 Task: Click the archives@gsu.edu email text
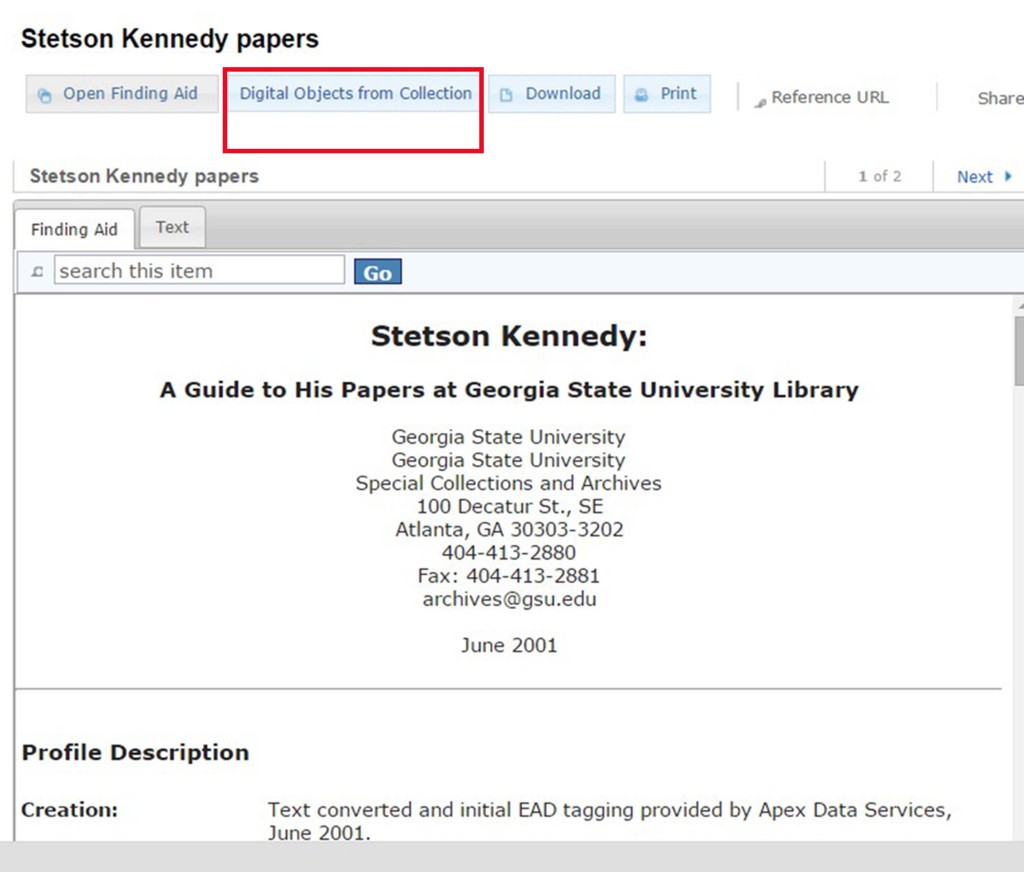[x=509, y=599]
